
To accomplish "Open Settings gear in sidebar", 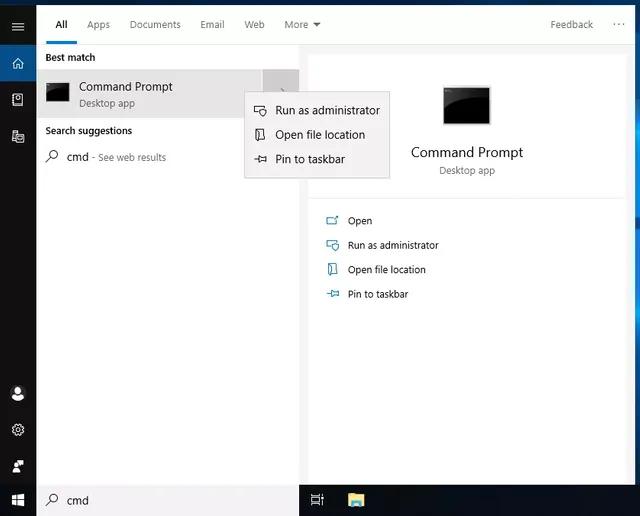I will (x=18, y=429).
